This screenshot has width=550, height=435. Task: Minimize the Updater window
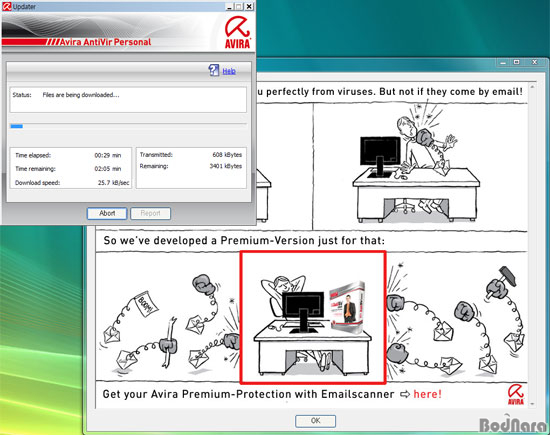pos(229,6)
